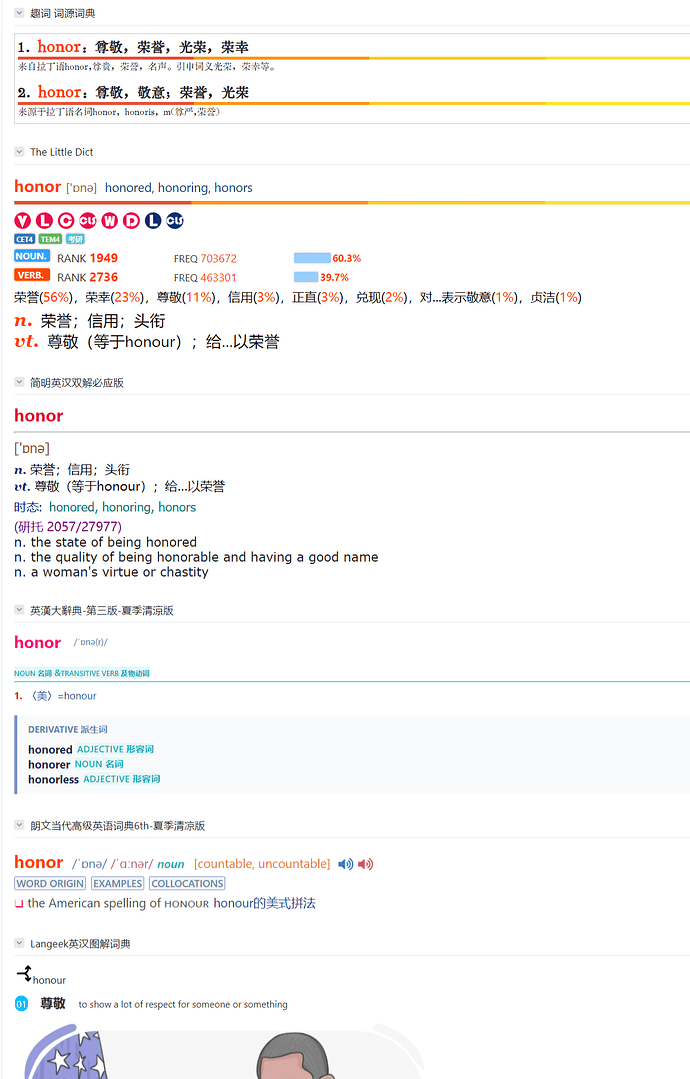Image resolution: width=690 pixels, height=1079 pixels.
Task: Click 尊敬 sense heading in Langeek
Action: [x=53, y=1003]
